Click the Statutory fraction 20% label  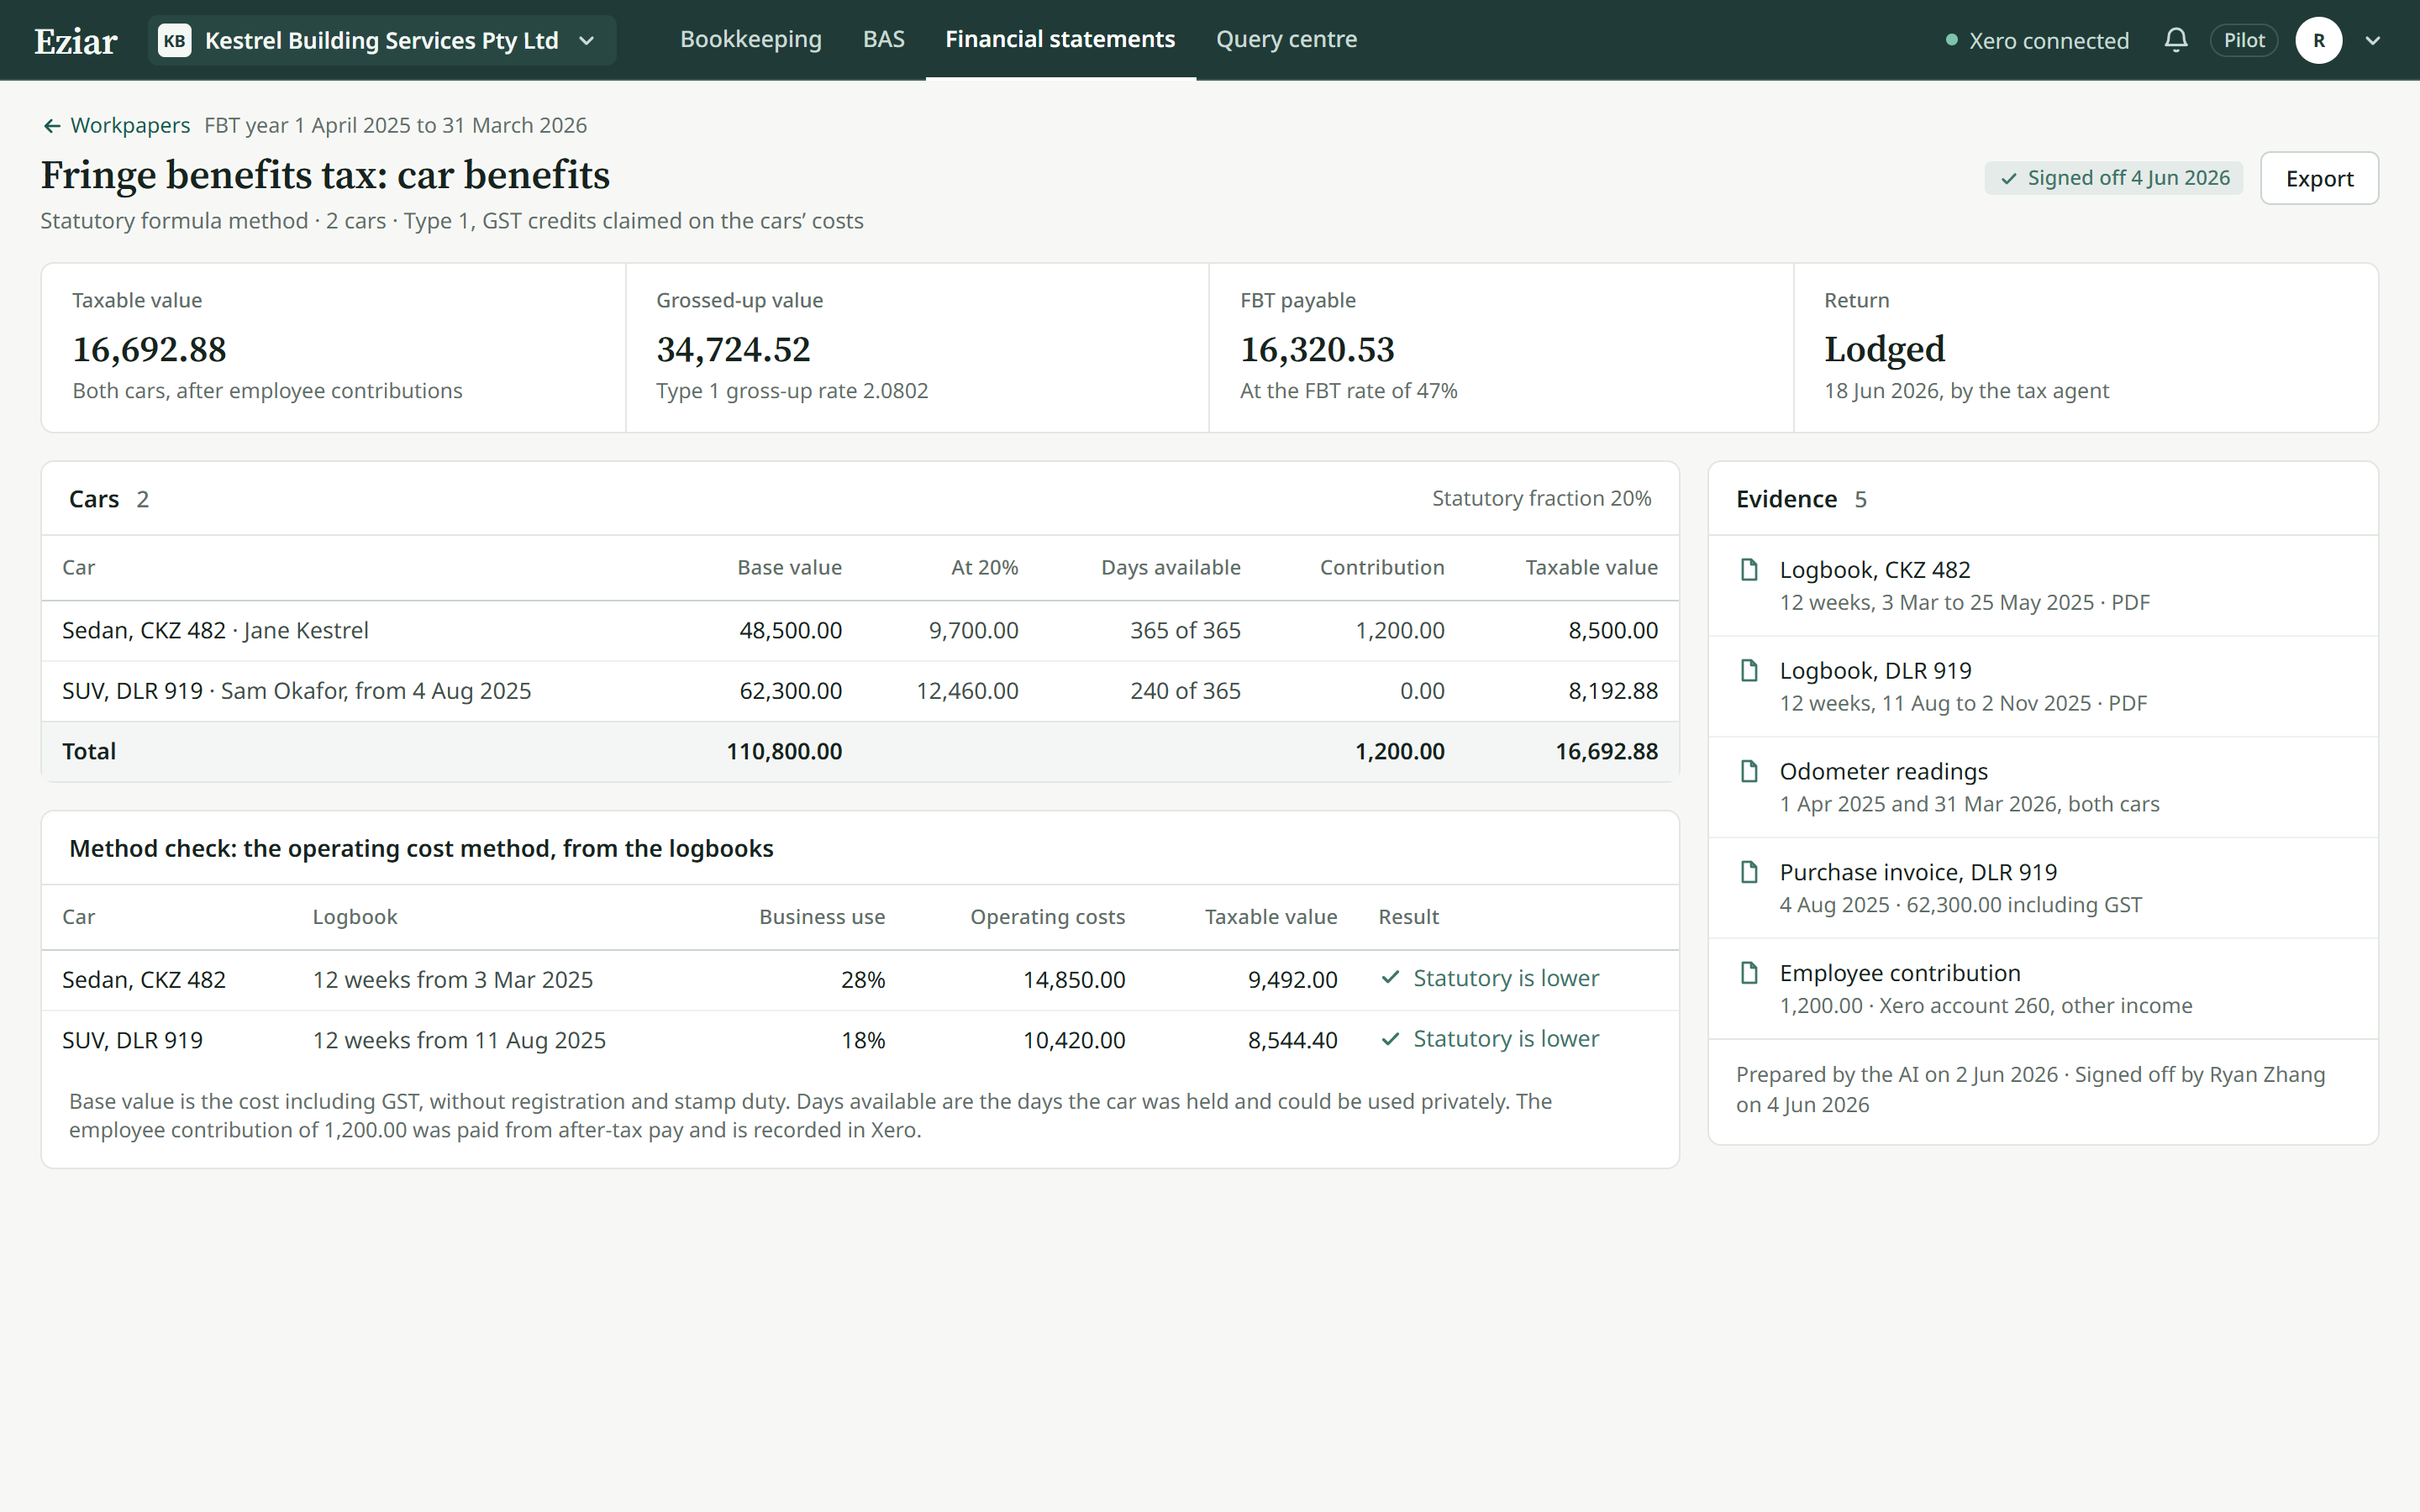point(1541,498)
